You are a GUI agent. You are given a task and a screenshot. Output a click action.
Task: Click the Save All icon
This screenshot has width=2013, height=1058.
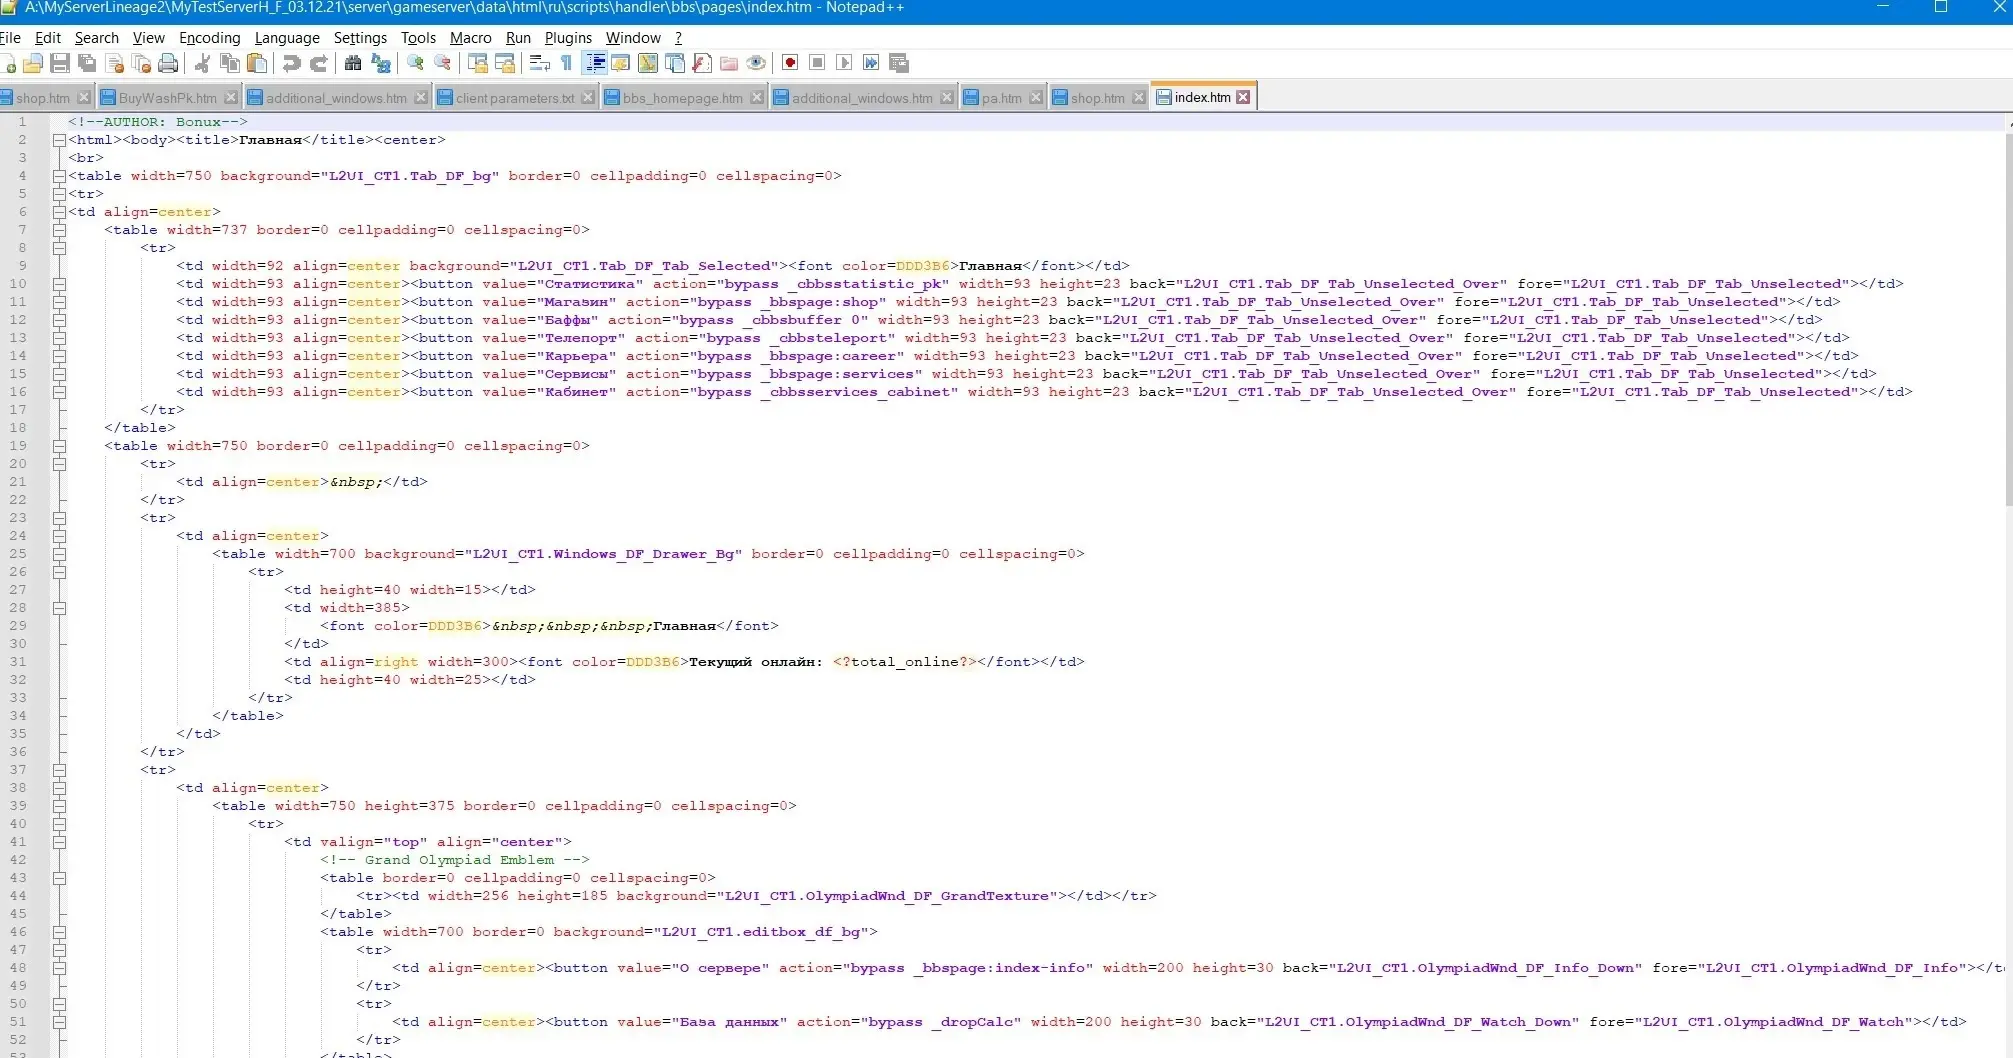pyautogui.click(x=87, y=63)
